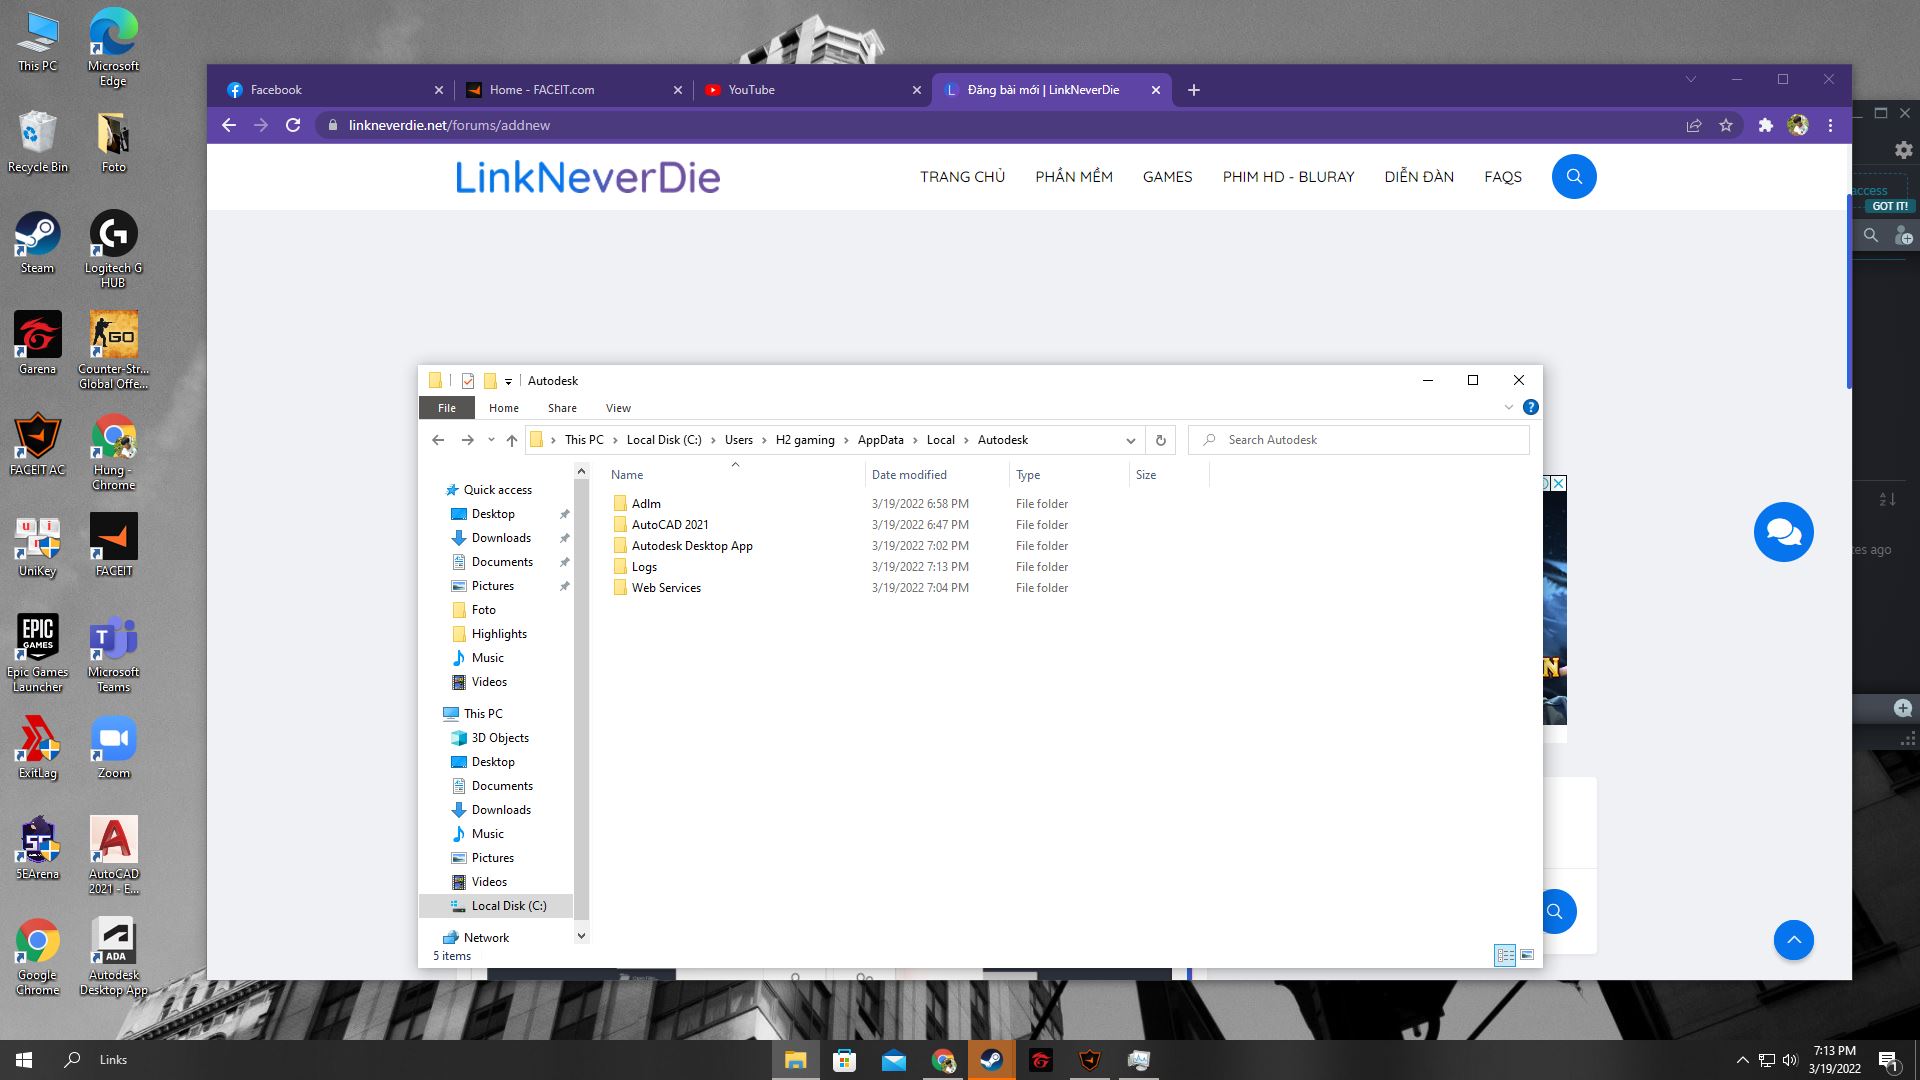The image size is (1920, 1080).
Task: Open the DIỄN ĐÀN navigation link
Action: point(1418,177)
